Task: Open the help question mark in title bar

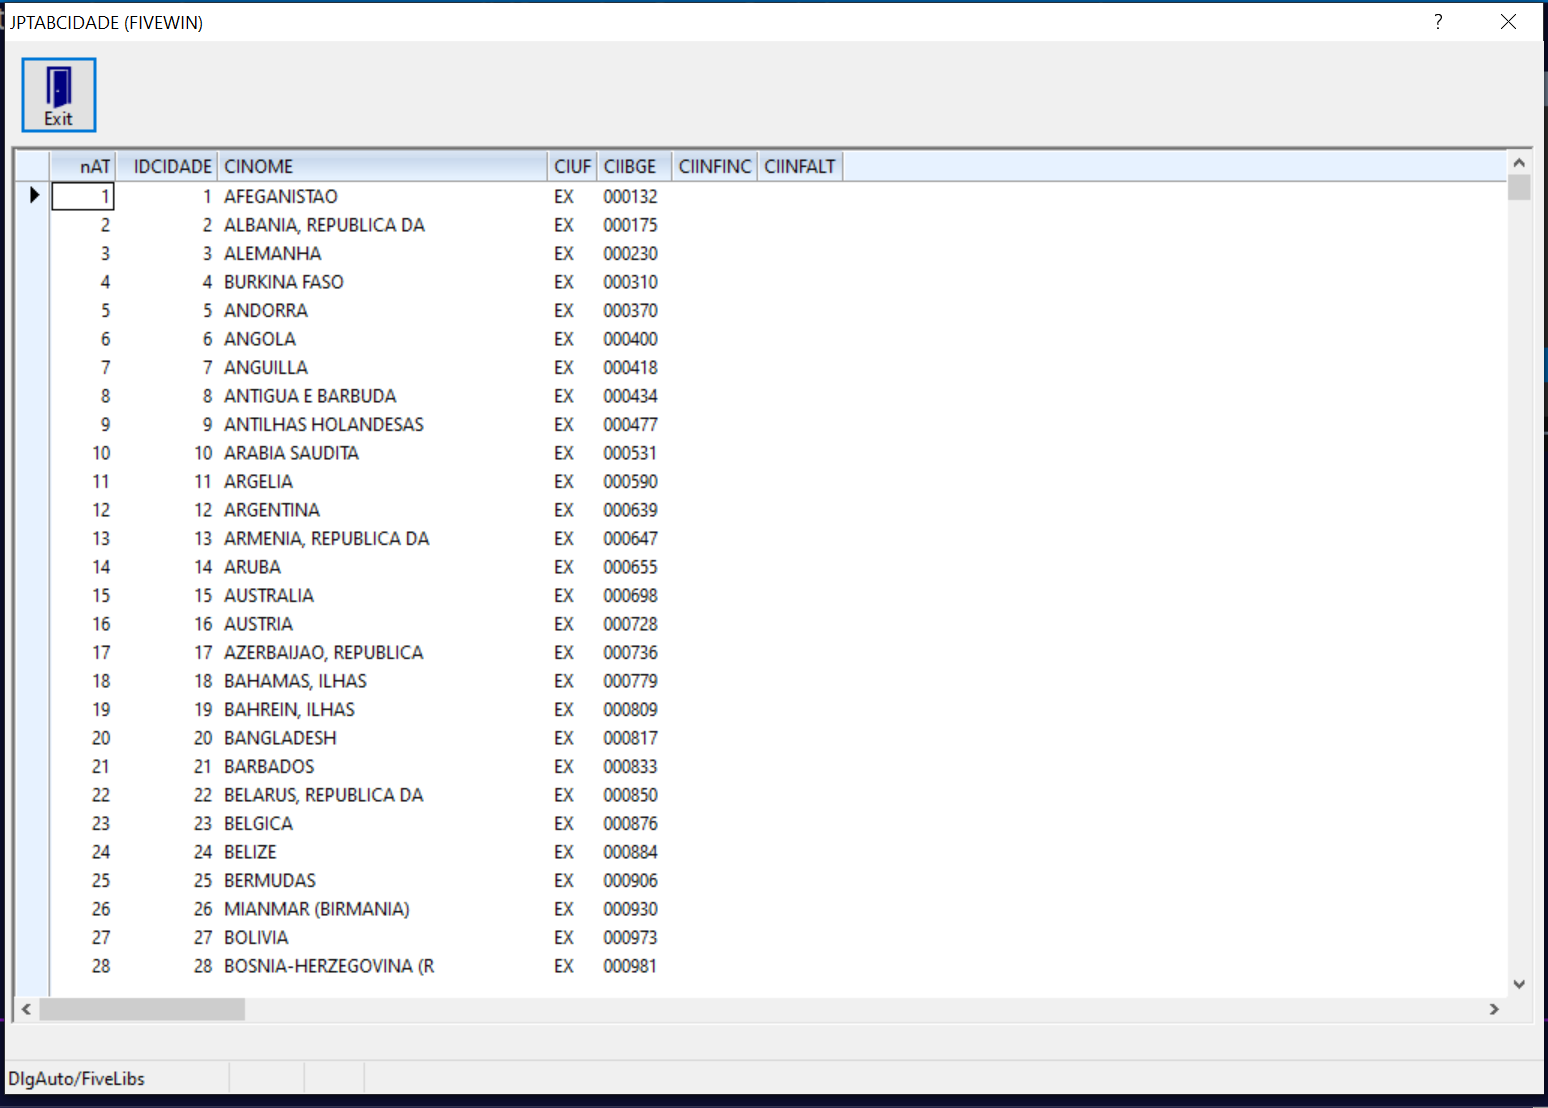Action: (1438, 22)
